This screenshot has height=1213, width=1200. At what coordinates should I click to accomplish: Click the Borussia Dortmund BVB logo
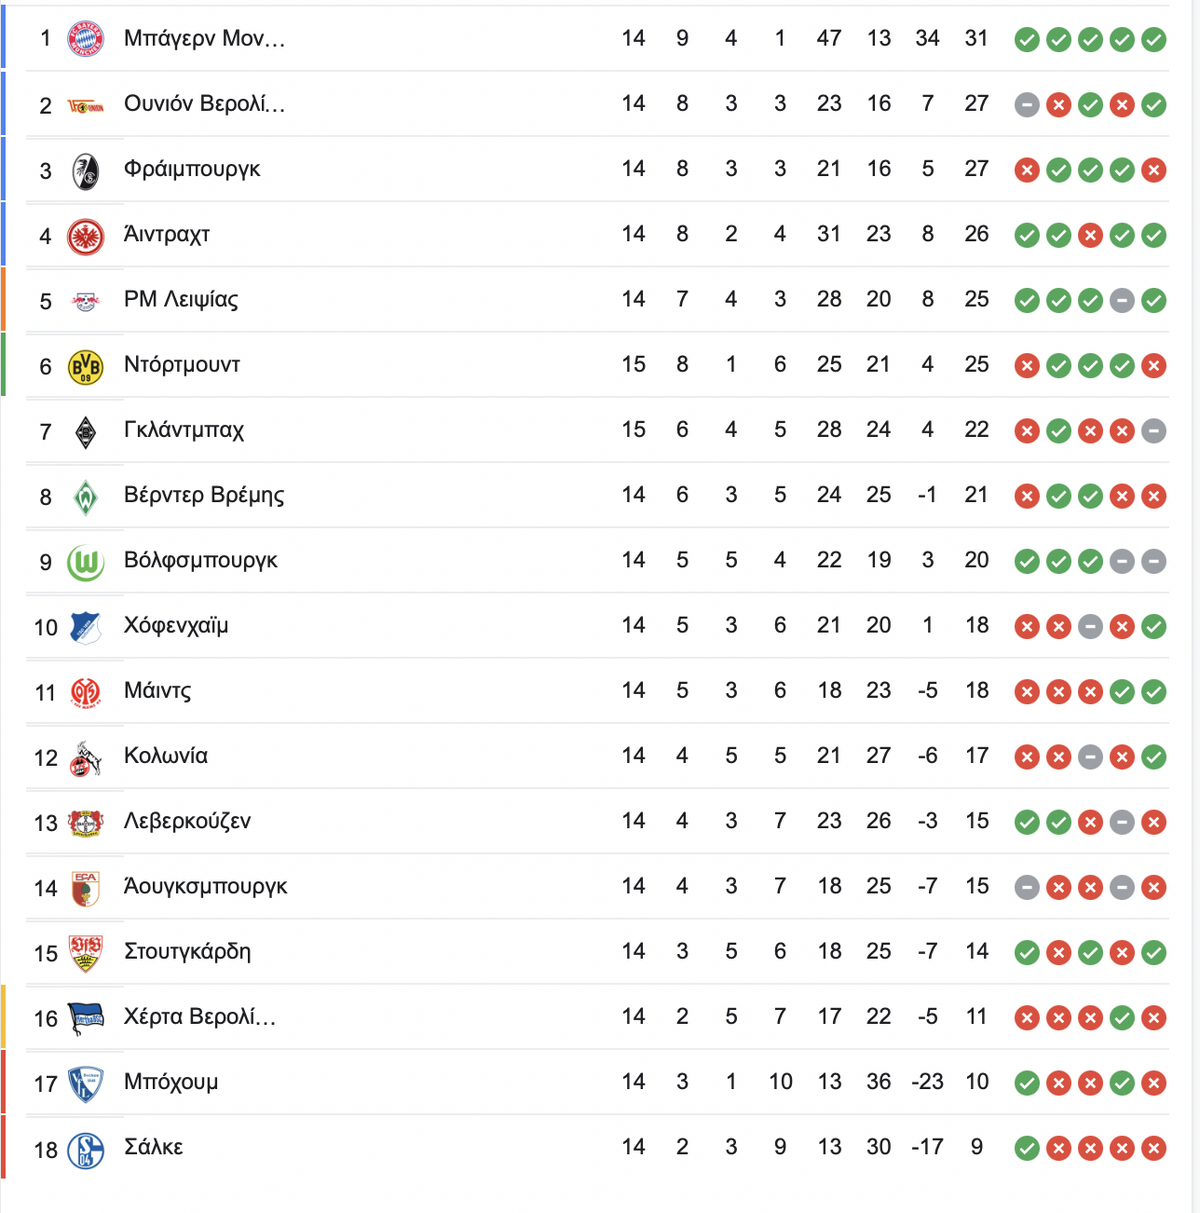point(85,367)
